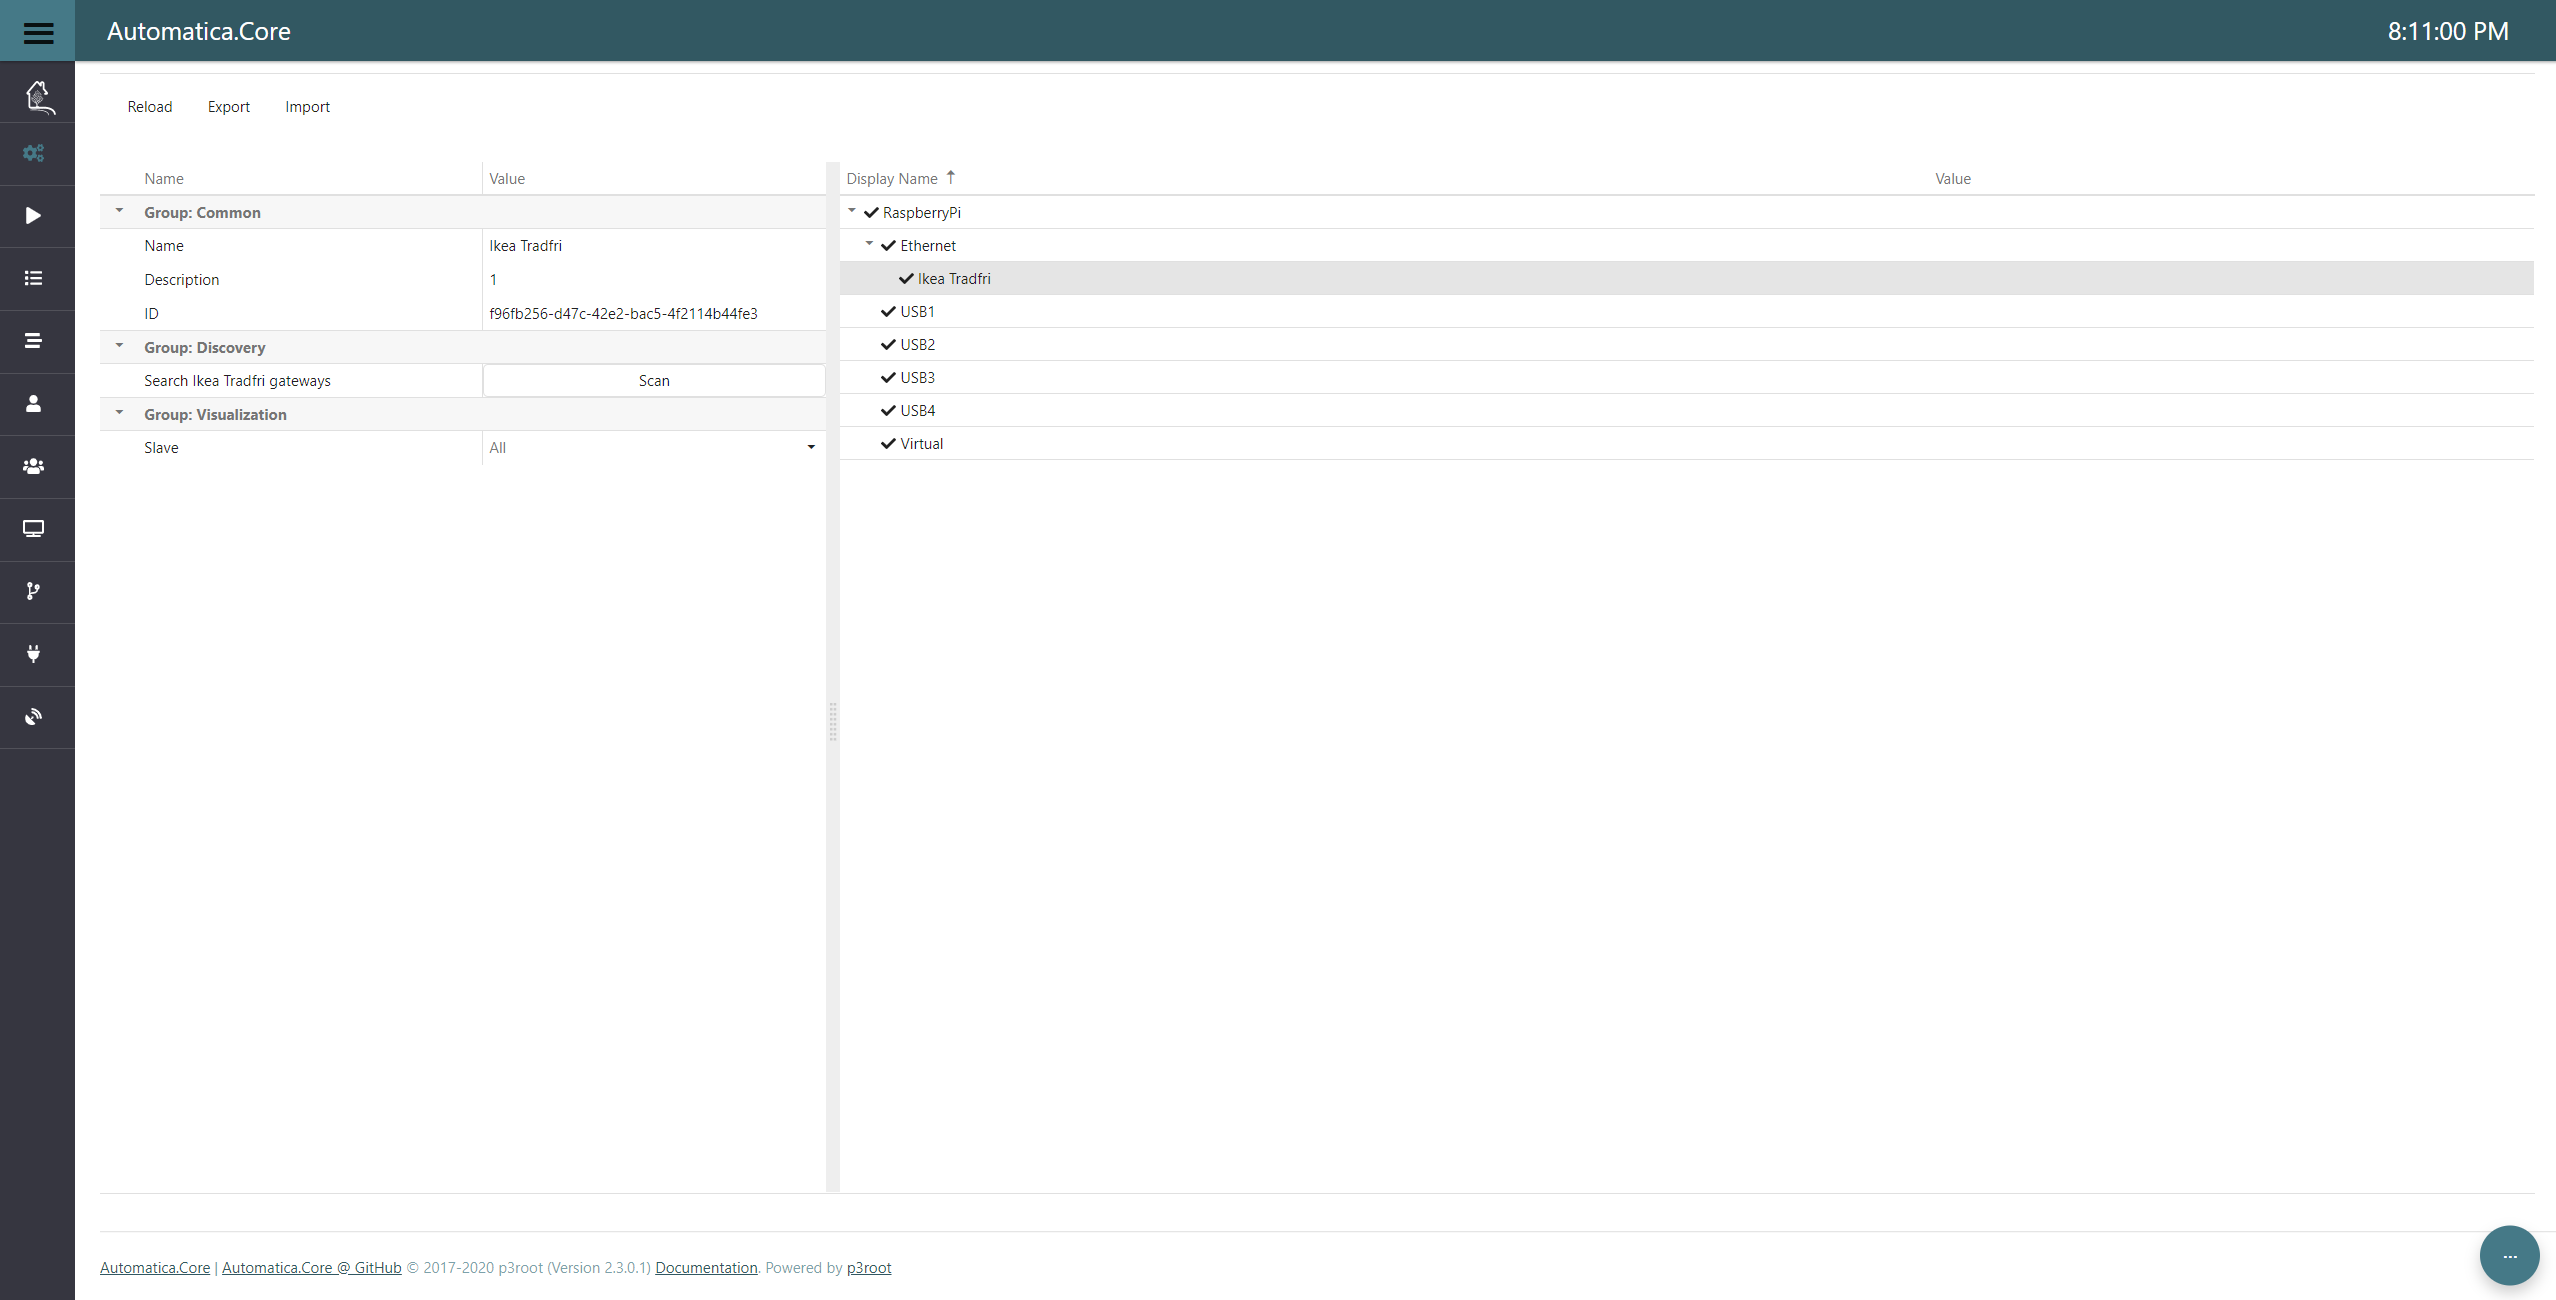The width and height of the screenshot is (2556, 1300).
Task: Click the hamburger menu icon
Action: coord(38,30)
